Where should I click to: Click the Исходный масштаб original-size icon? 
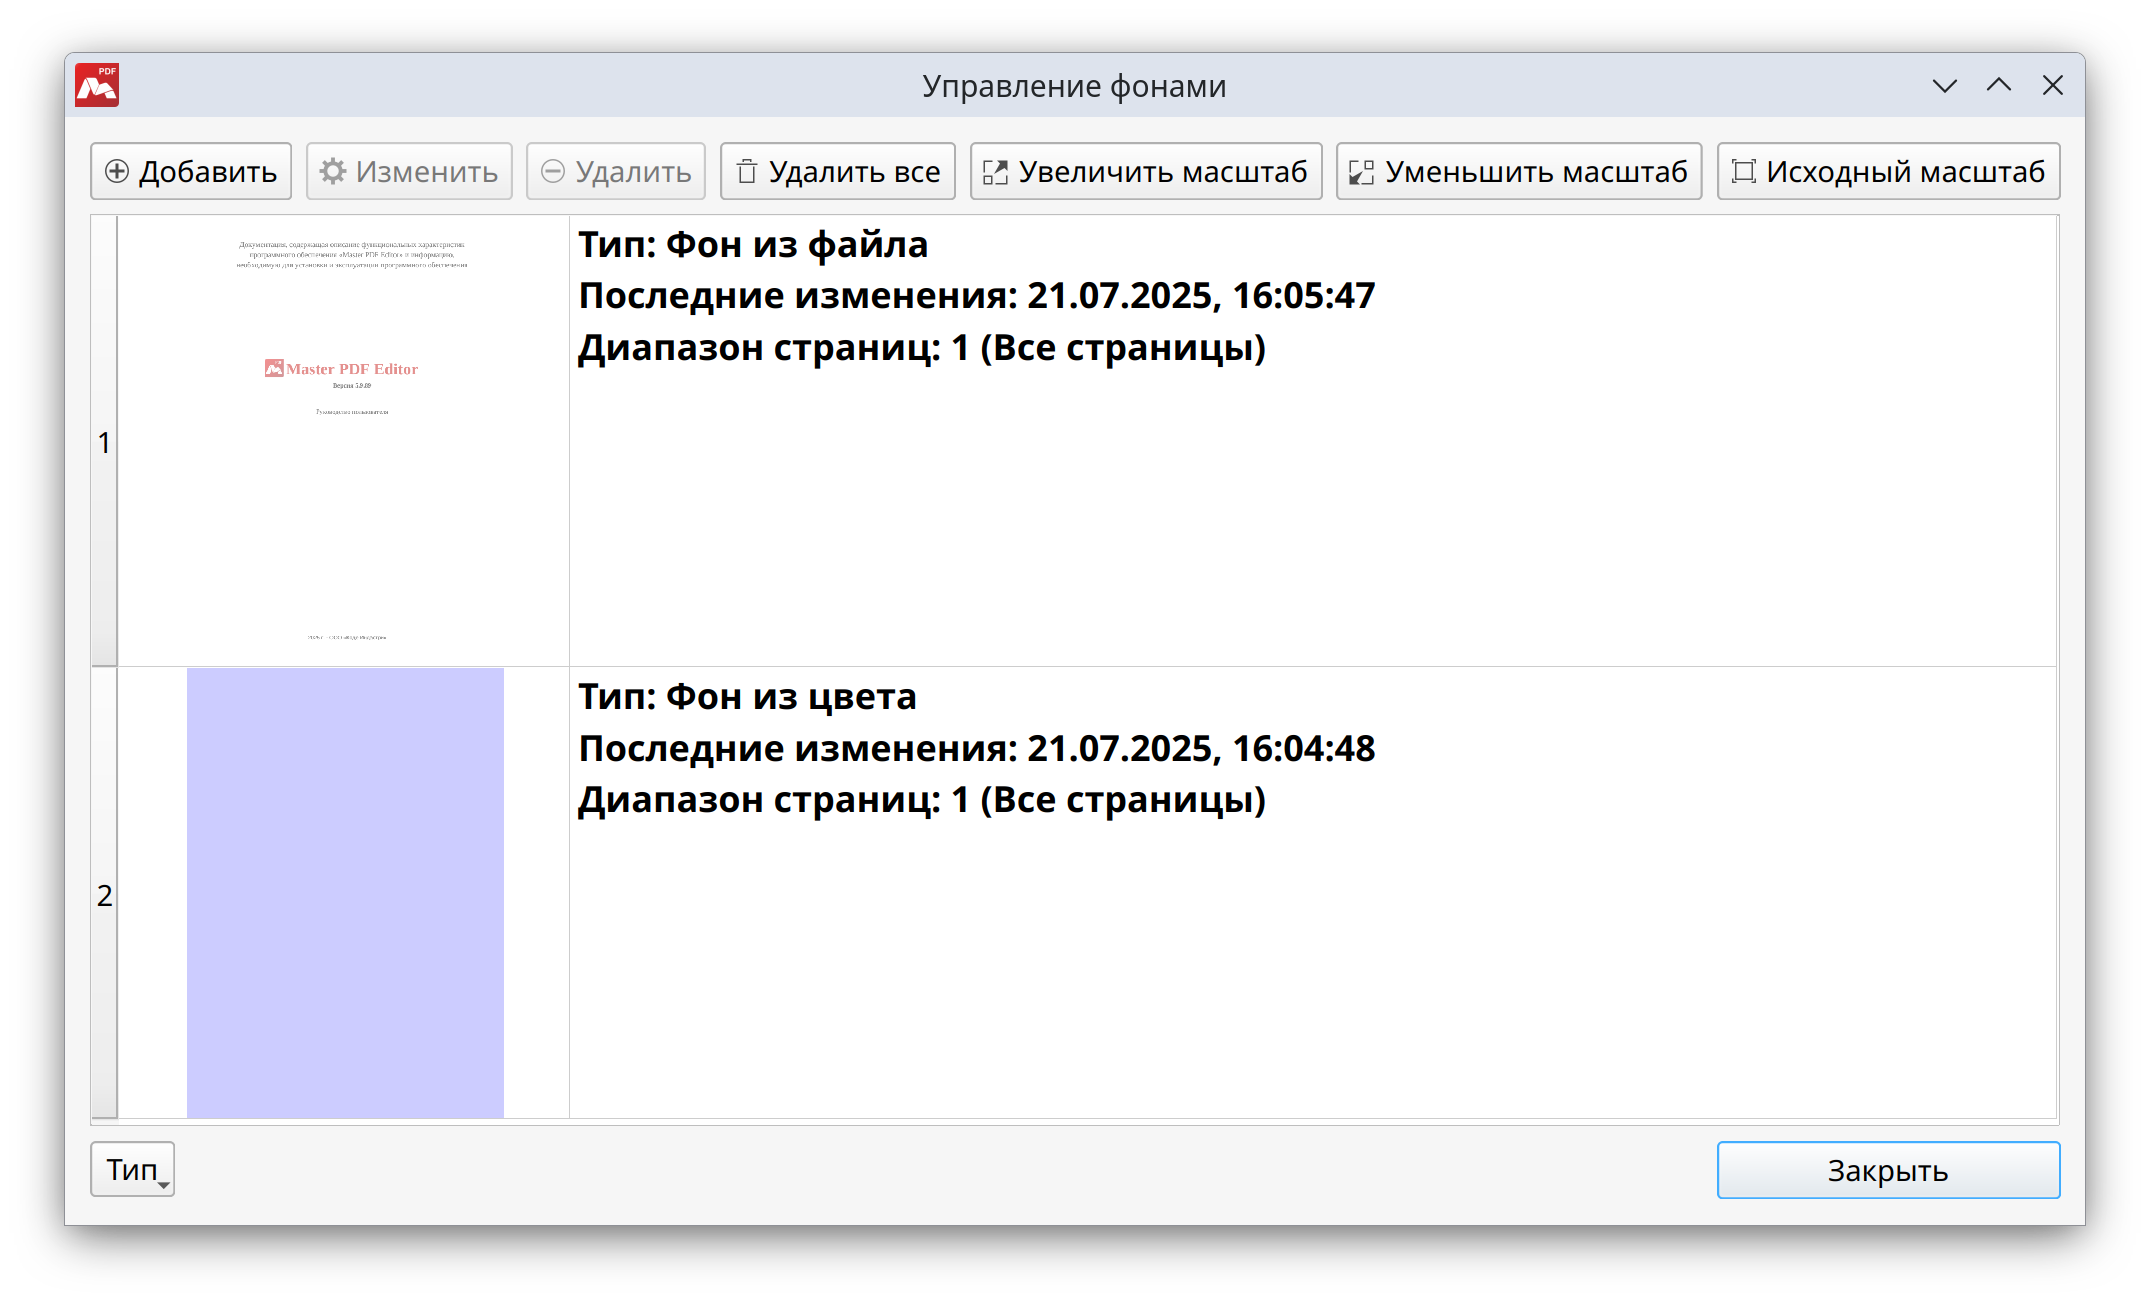point(1743,172)
